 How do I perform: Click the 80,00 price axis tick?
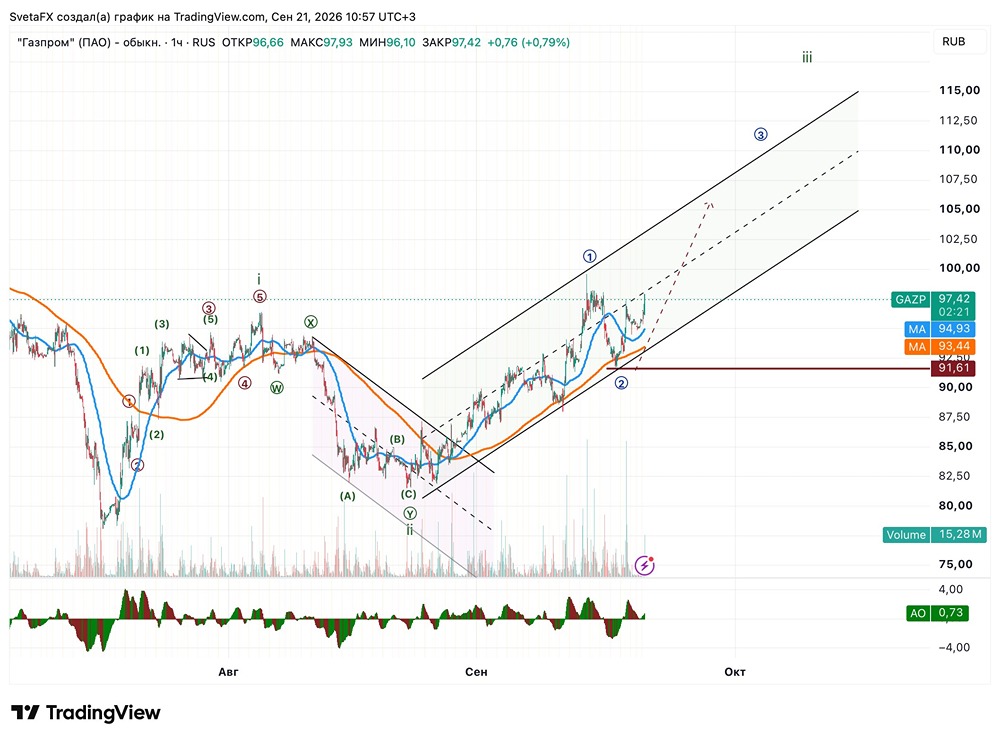(x=955, y=506)
